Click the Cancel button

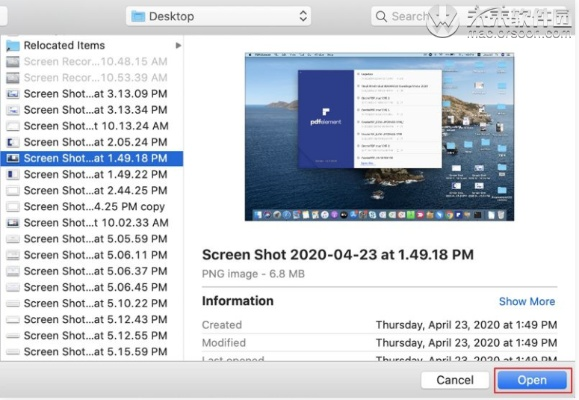[x=455, y=380]
